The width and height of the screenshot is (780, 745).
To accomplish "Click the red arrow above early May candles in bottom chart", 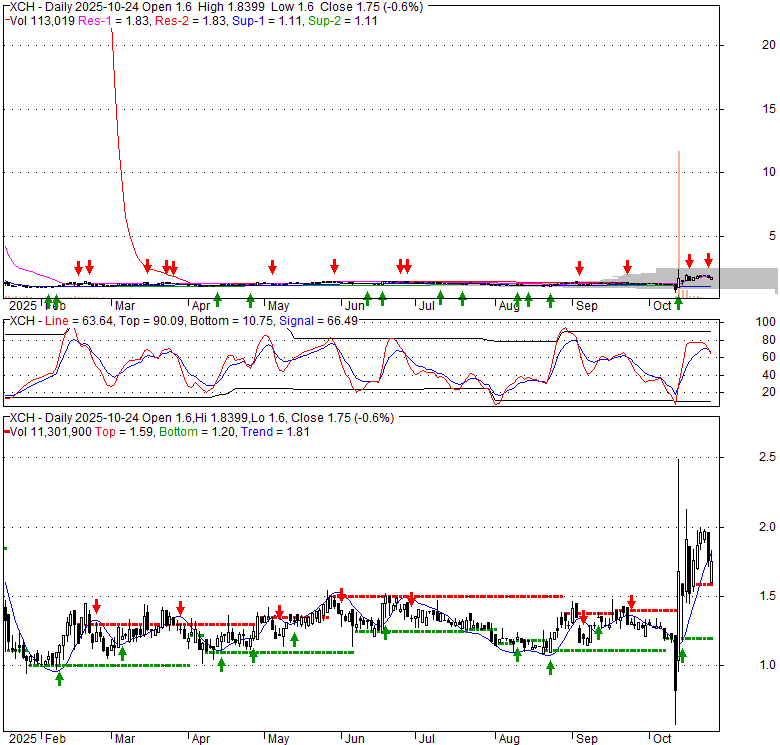I will (279, 612).
